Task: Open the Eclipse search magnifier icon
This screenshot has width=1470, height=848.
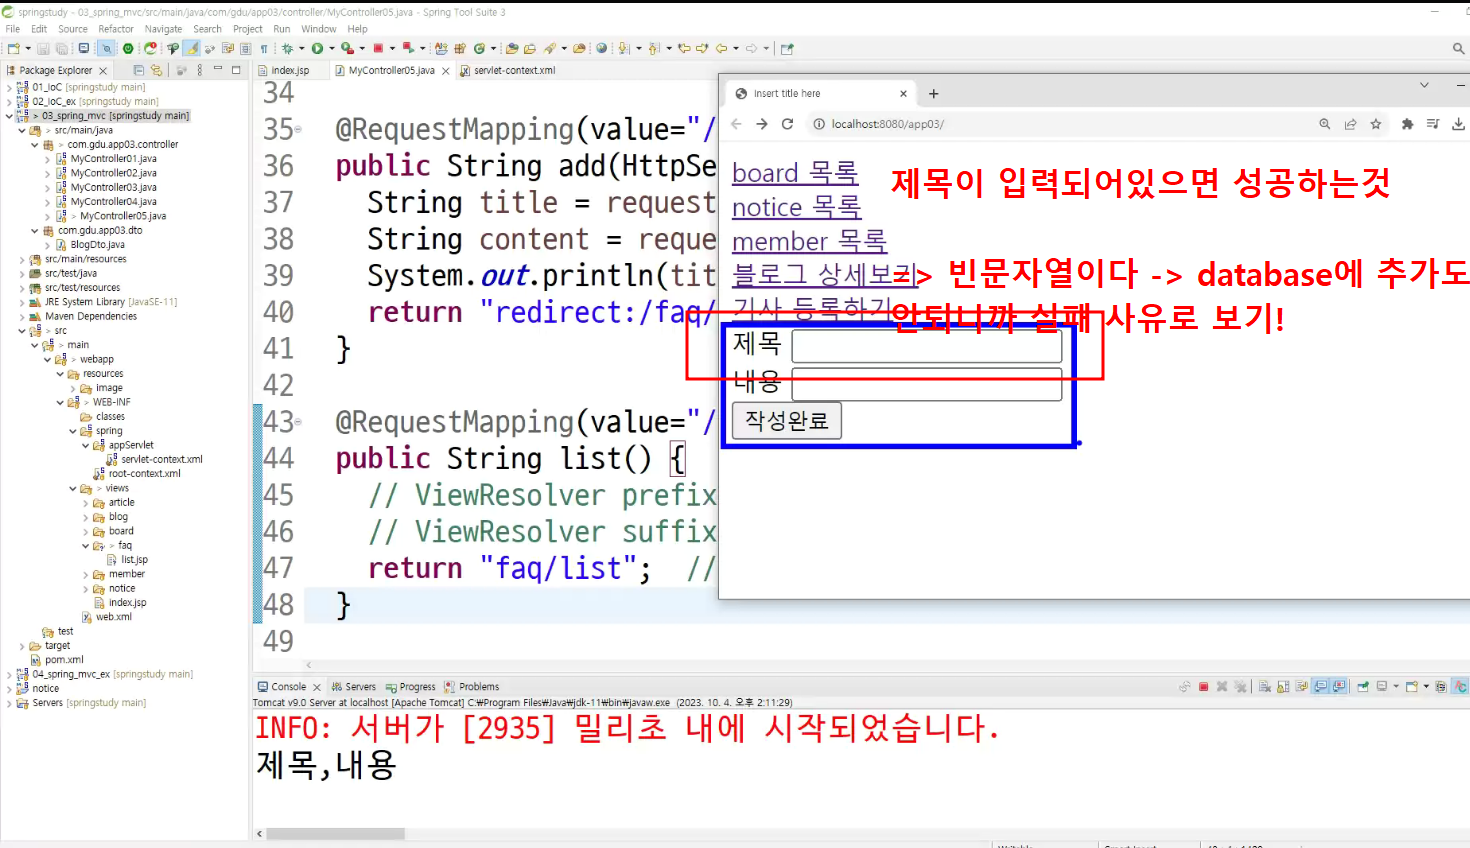Action: (x=1458, y=48)
